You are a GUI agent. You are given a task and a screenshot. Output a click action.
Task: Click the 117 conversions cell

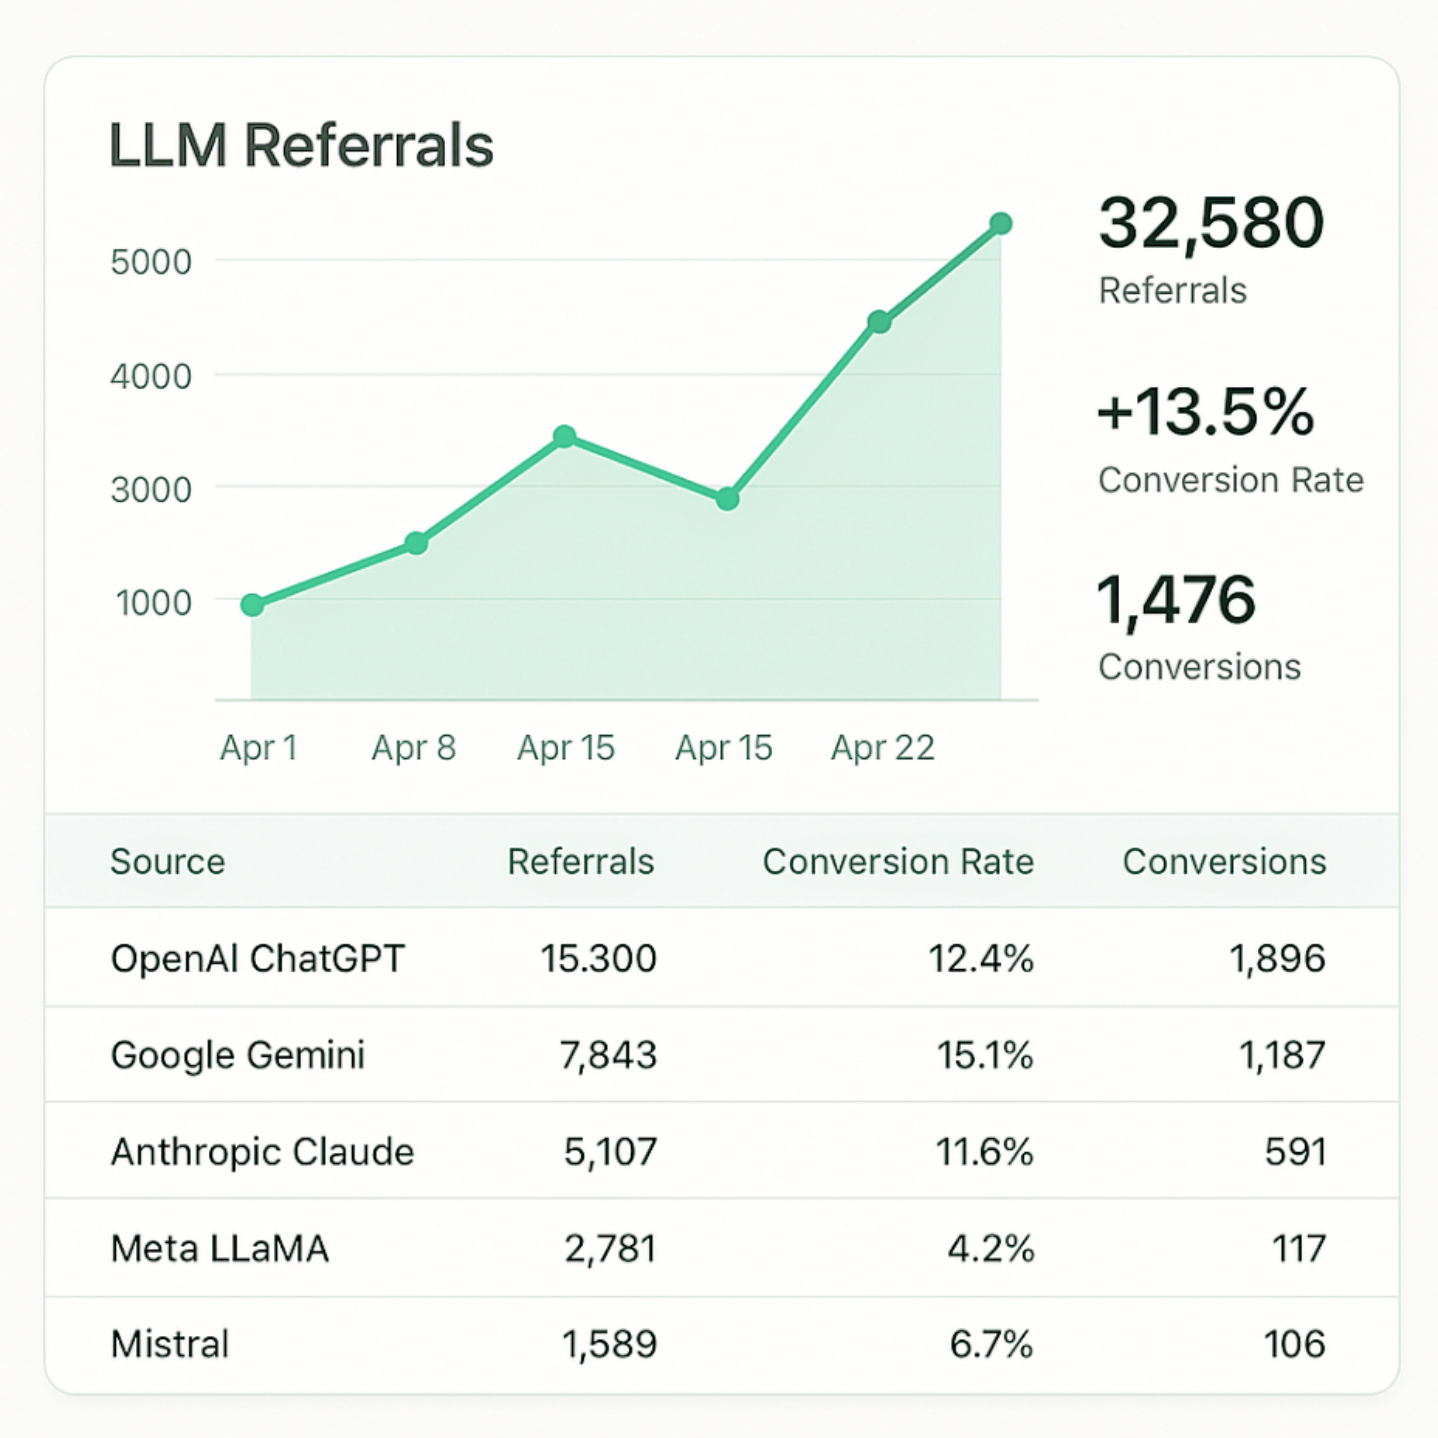[1299, 1249]
